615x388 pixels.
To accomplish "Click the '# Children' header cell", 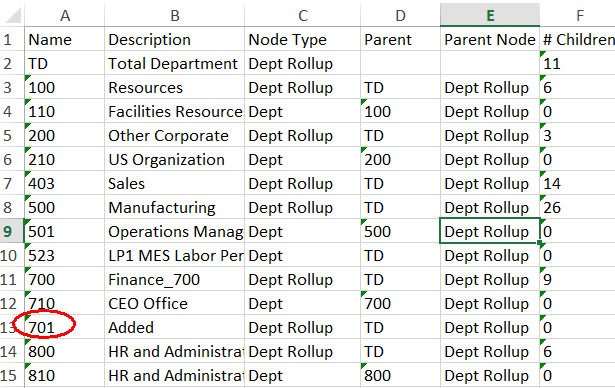I will pyautogui.click(x=577, y=40).
